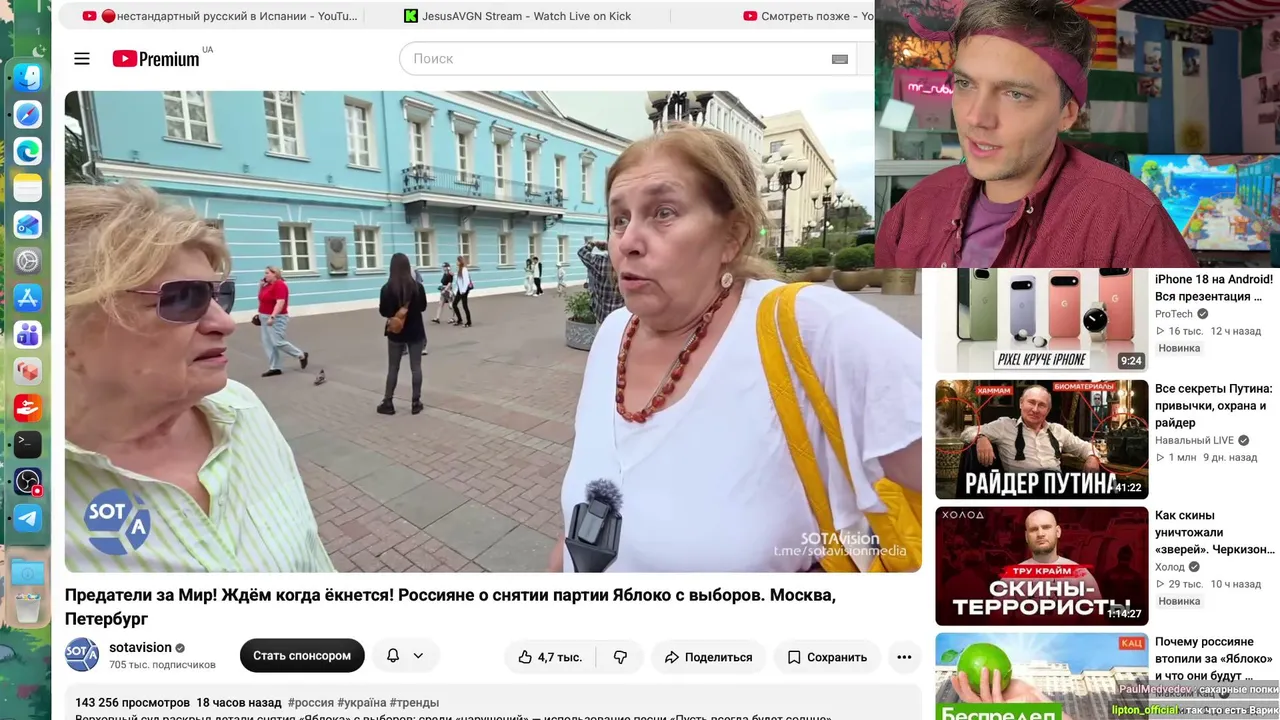Open the Райдер Путина video thumbnail
Screen dimensions: 1280x720
[x=1041, y=439]
